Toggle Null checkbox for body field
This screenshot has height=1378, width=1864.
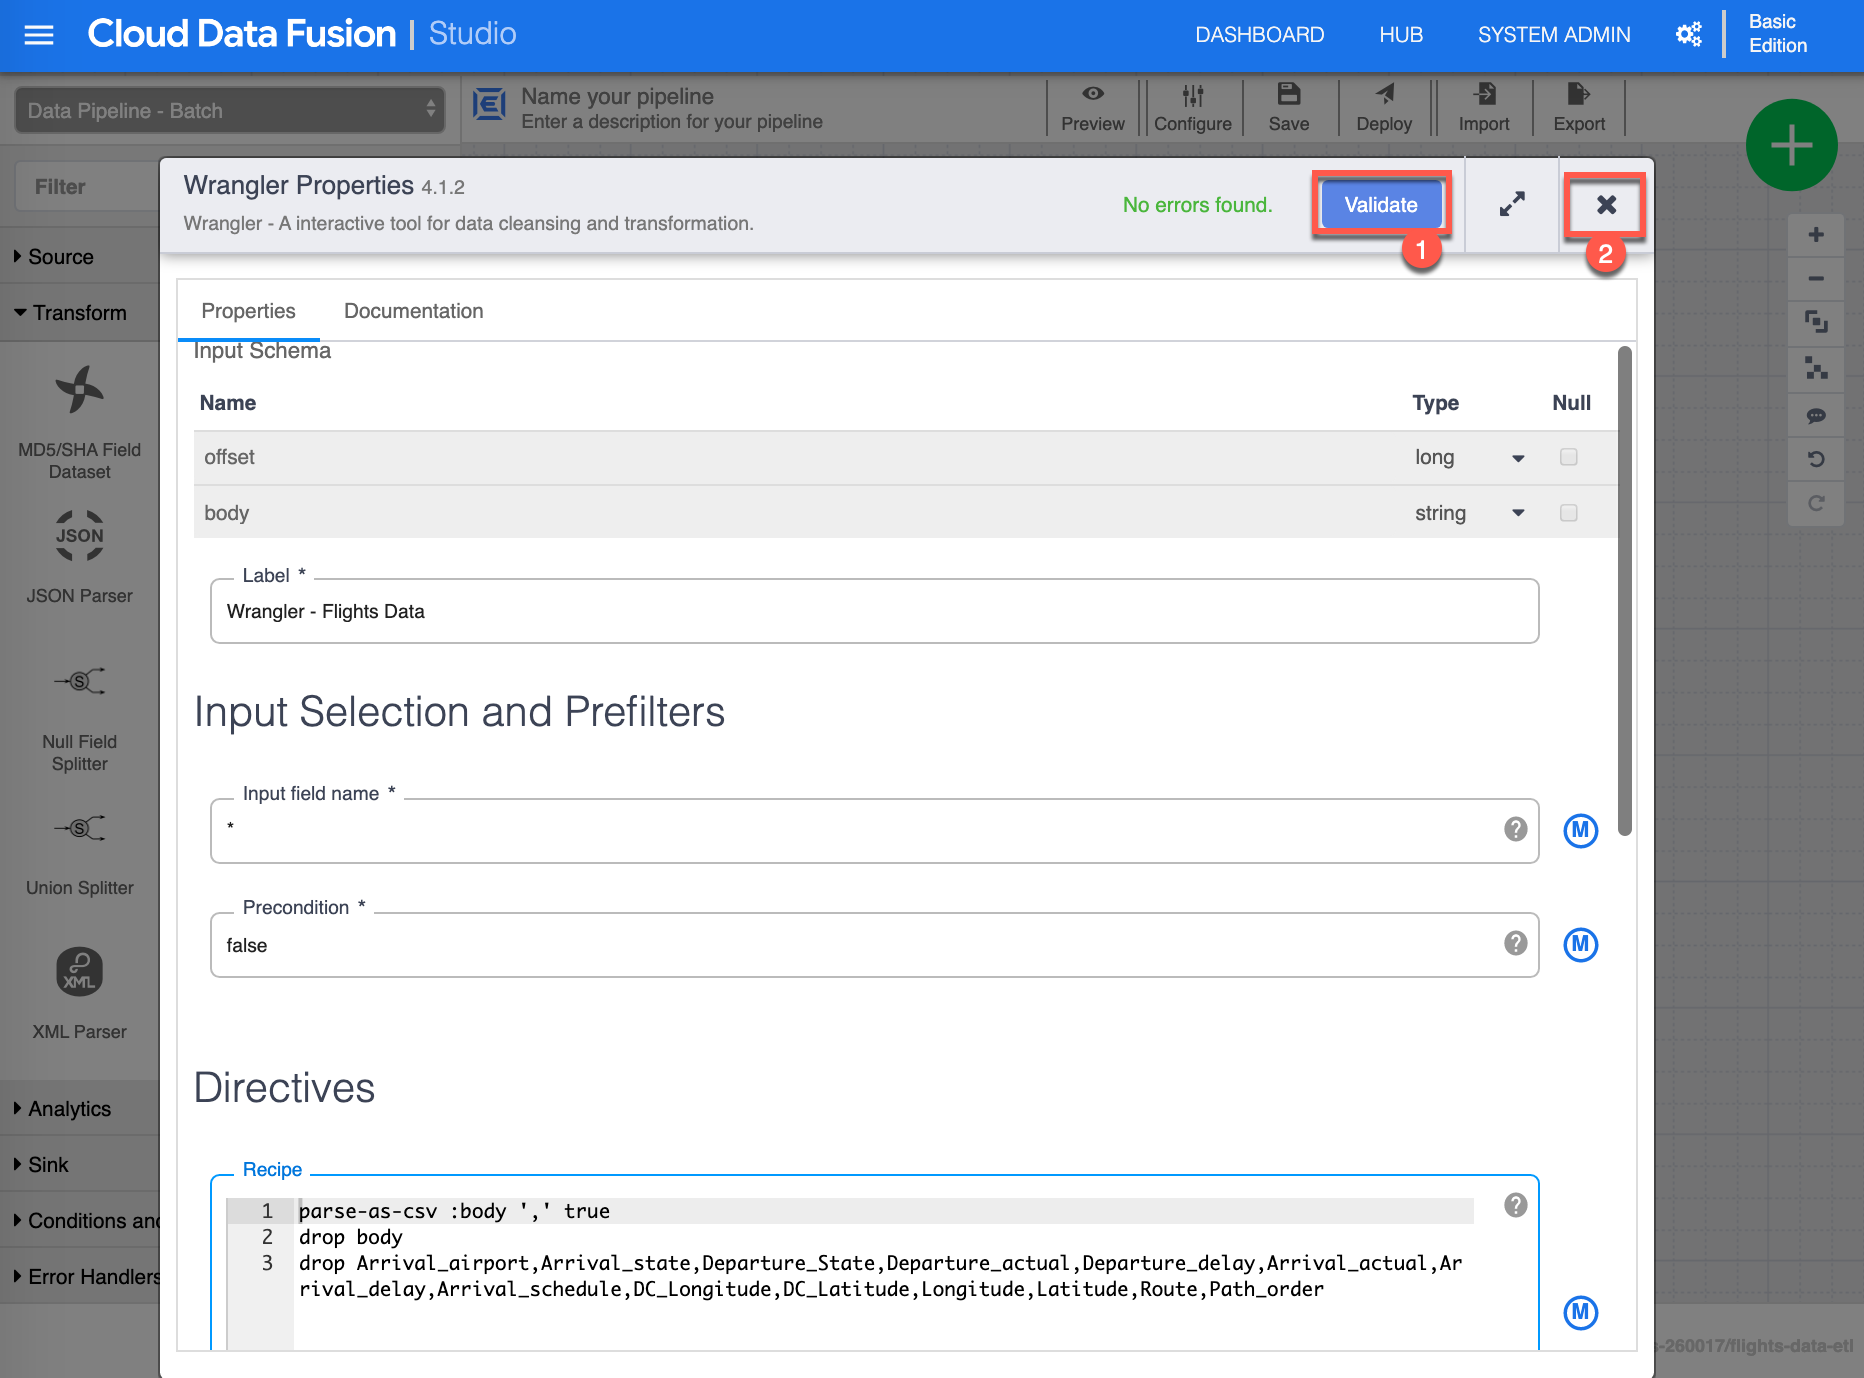click(x=1568, y=513)
